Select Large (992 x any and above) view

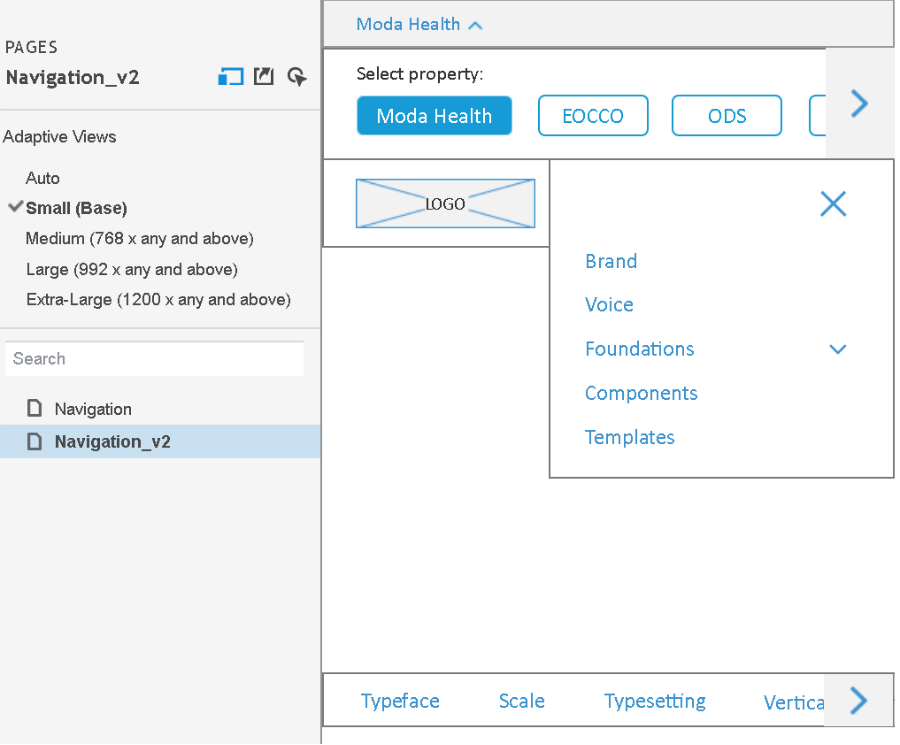pyautogui.click(x=131, y=269)
